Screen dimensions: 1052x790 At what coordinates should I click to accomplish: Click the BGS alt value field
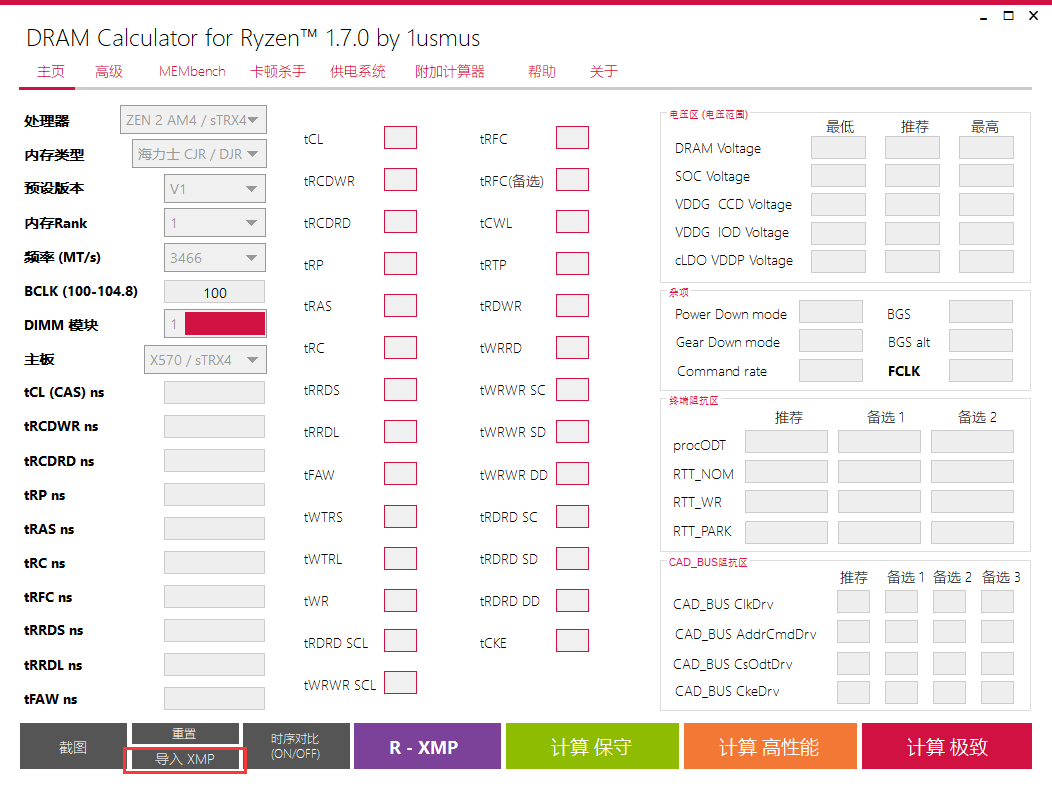981,341
